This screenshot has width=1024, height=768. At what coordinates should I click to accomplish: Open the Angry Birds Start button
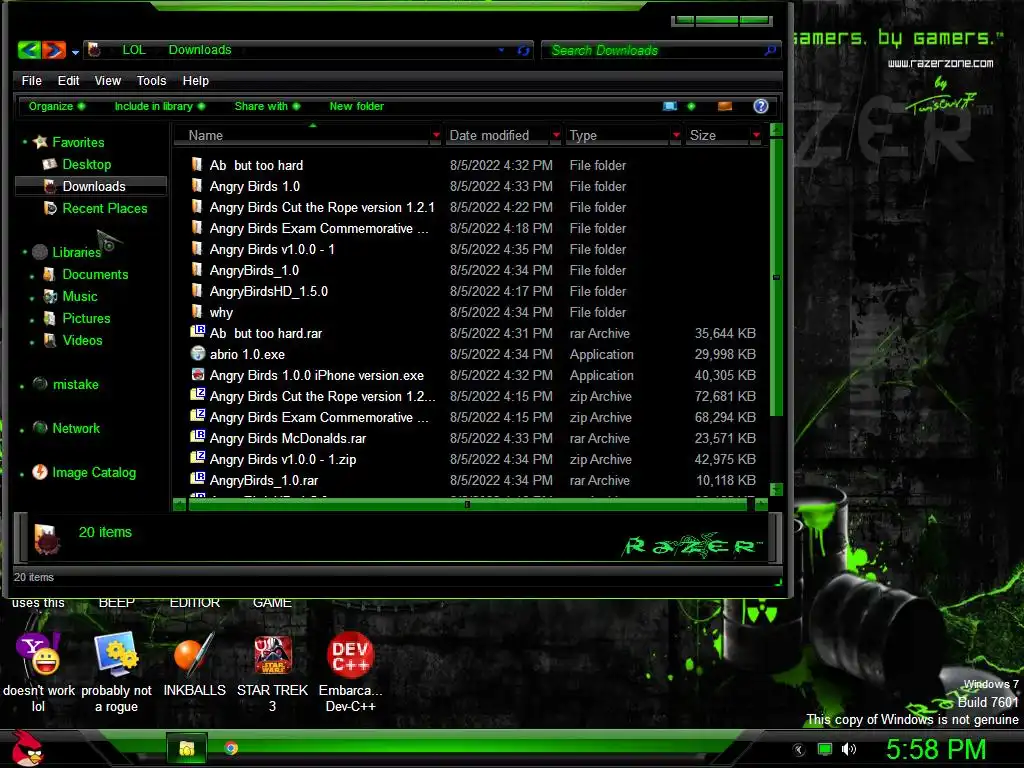coord(27,748)
